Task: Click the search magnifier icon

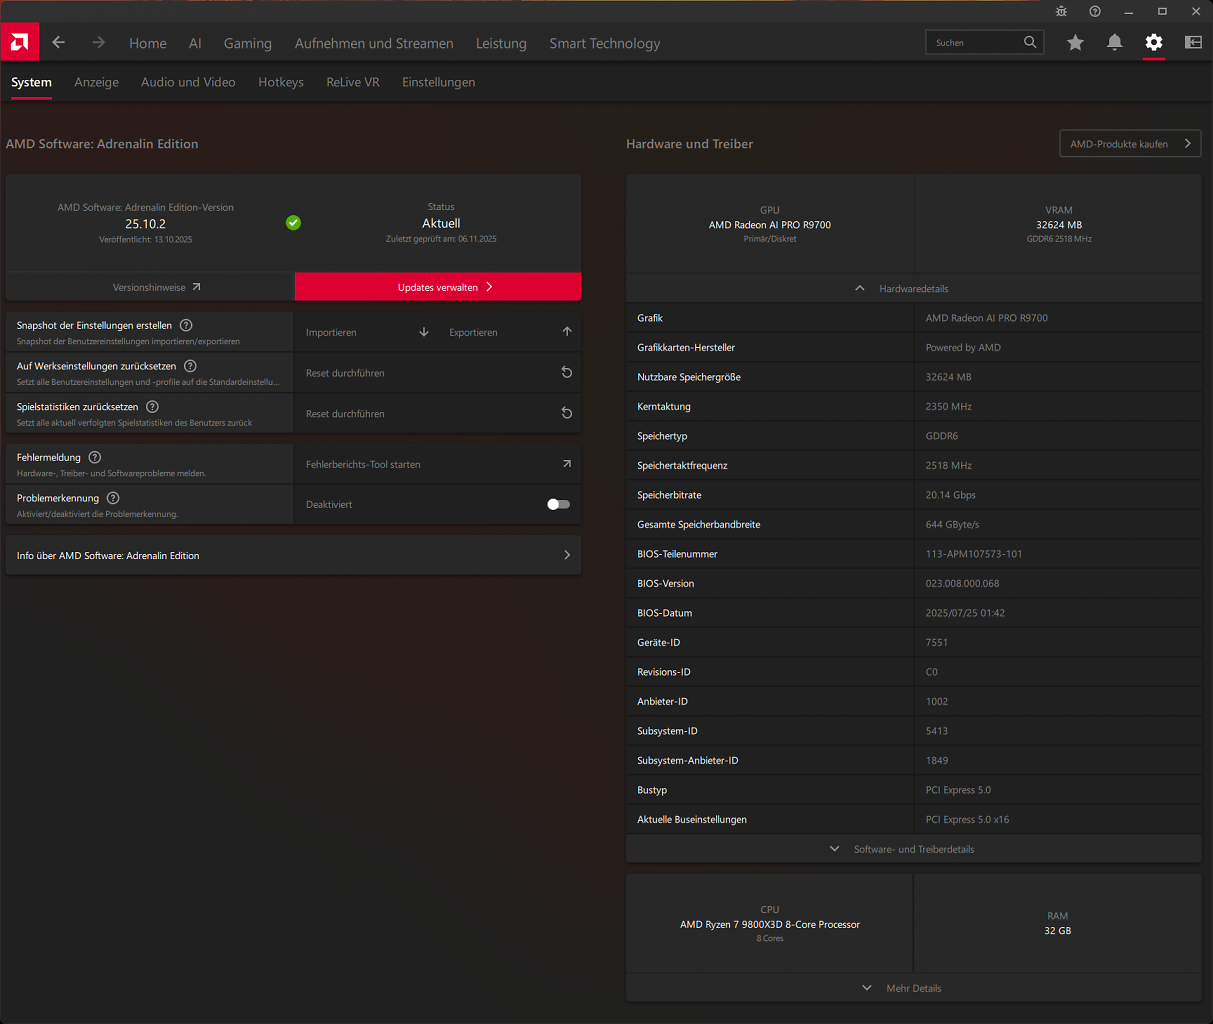Action: pyautogui.click(x=1030, y=42)
